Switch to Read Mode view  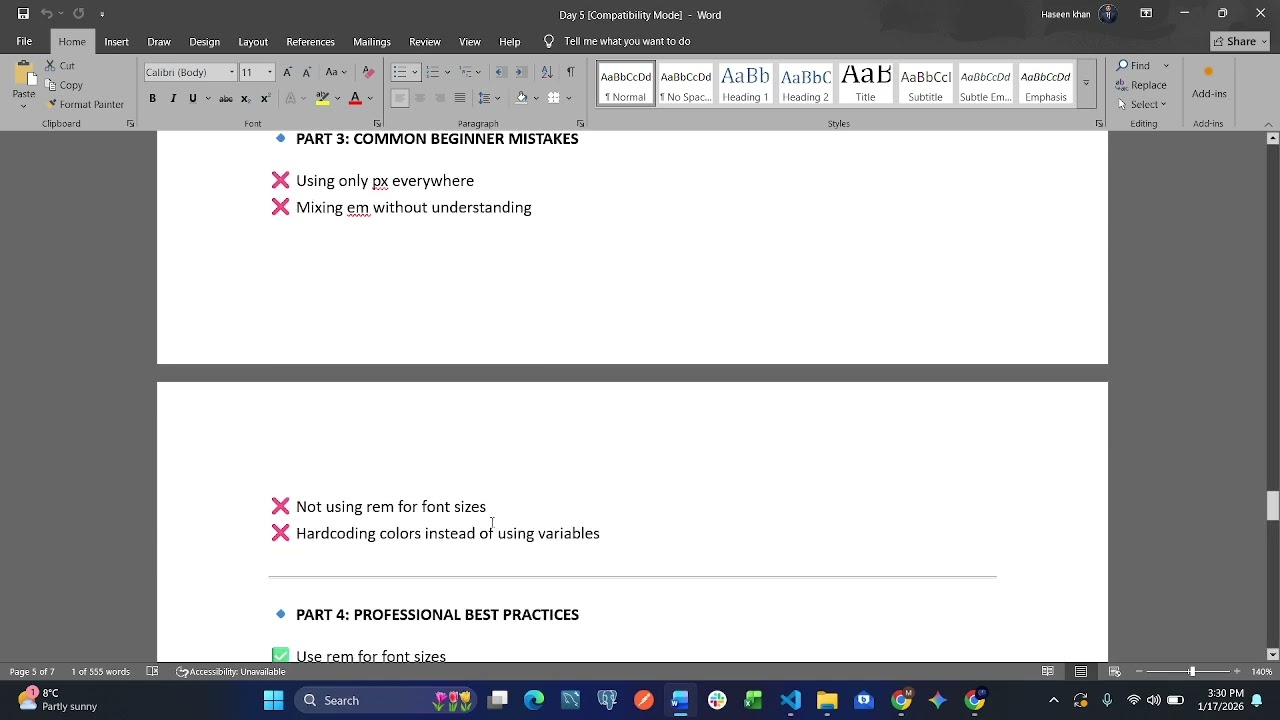pos(1048,671)
